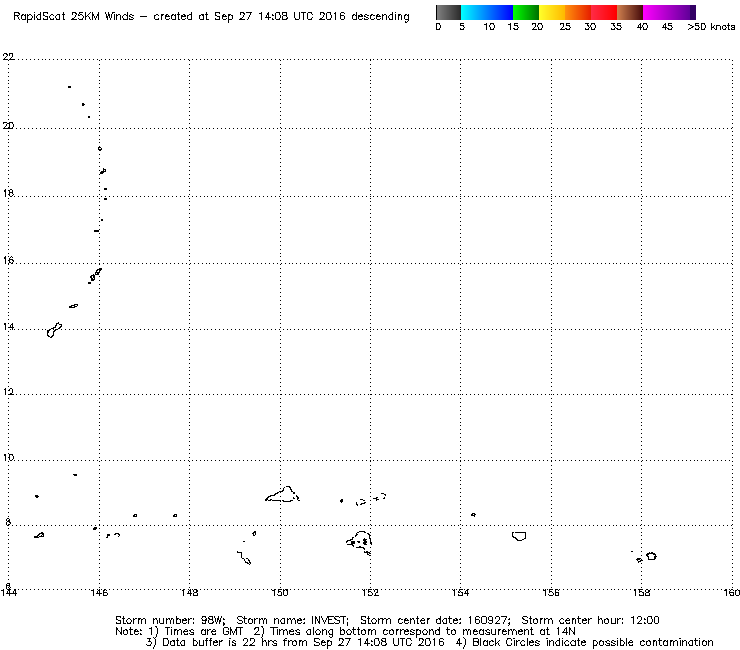Click the longitude axis label '156'

[x=551, y=592]
